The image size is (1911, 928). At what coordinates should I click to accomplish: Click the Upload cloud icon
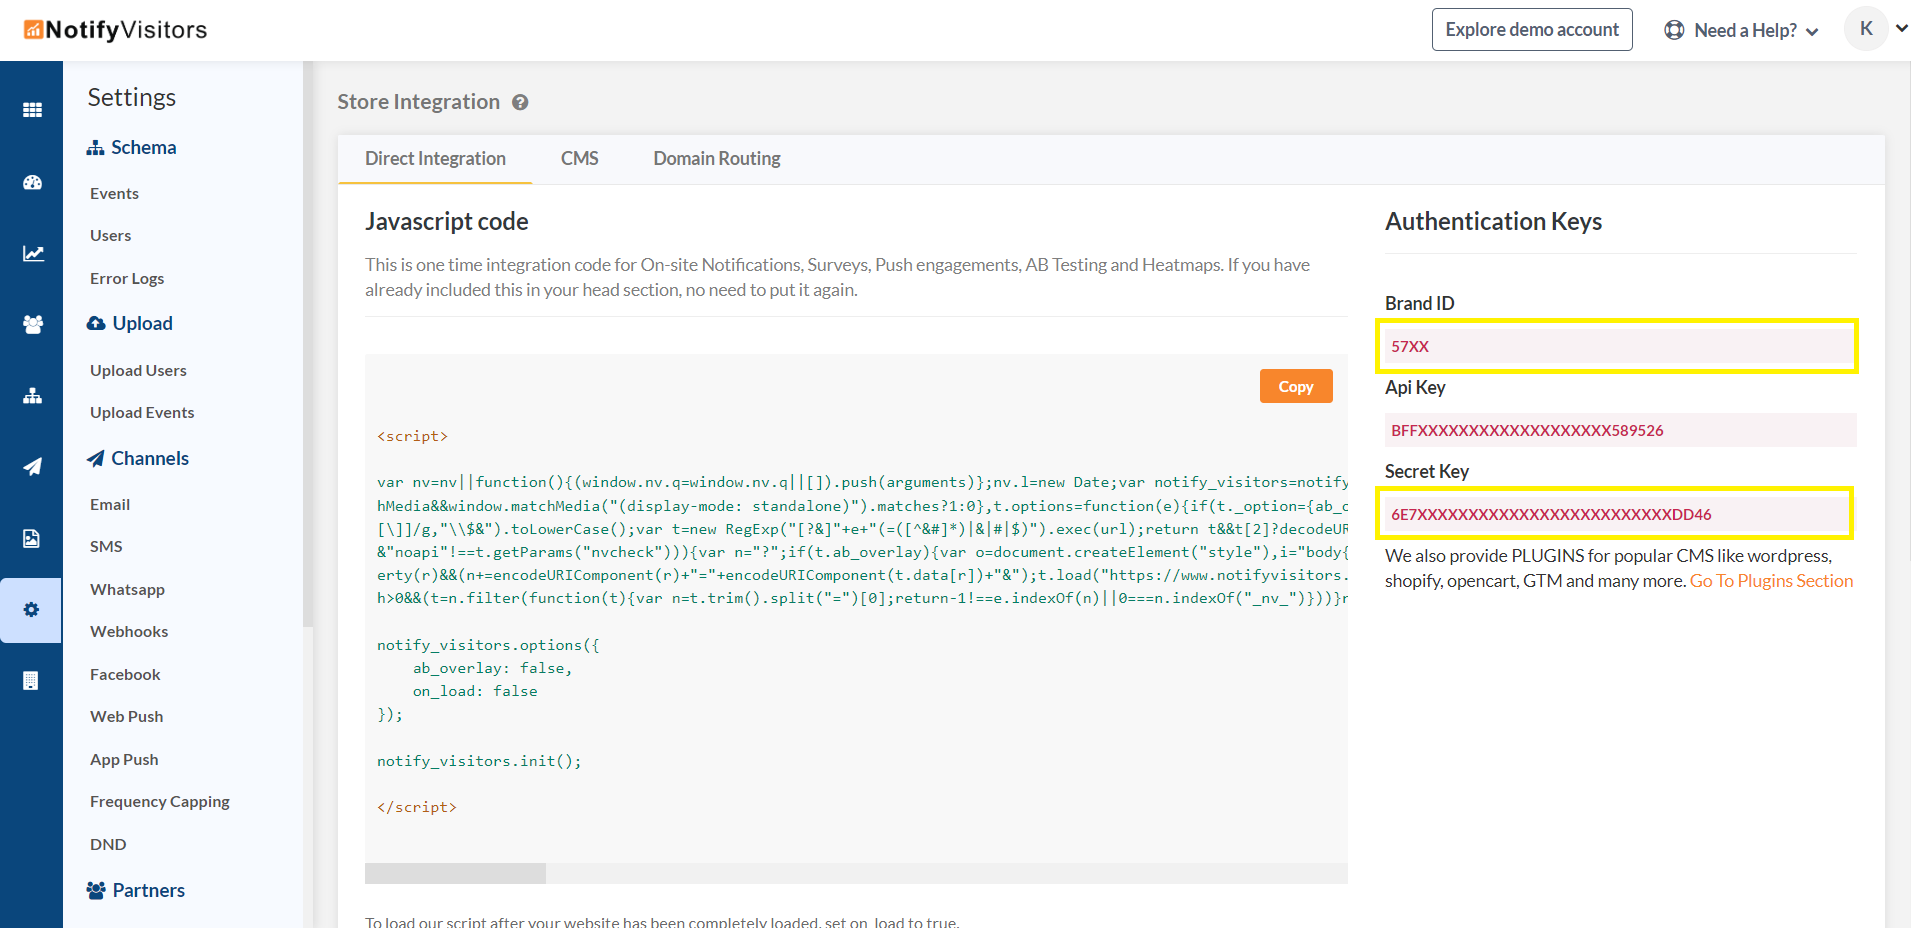pyautogui.click(x=96, y=324)
